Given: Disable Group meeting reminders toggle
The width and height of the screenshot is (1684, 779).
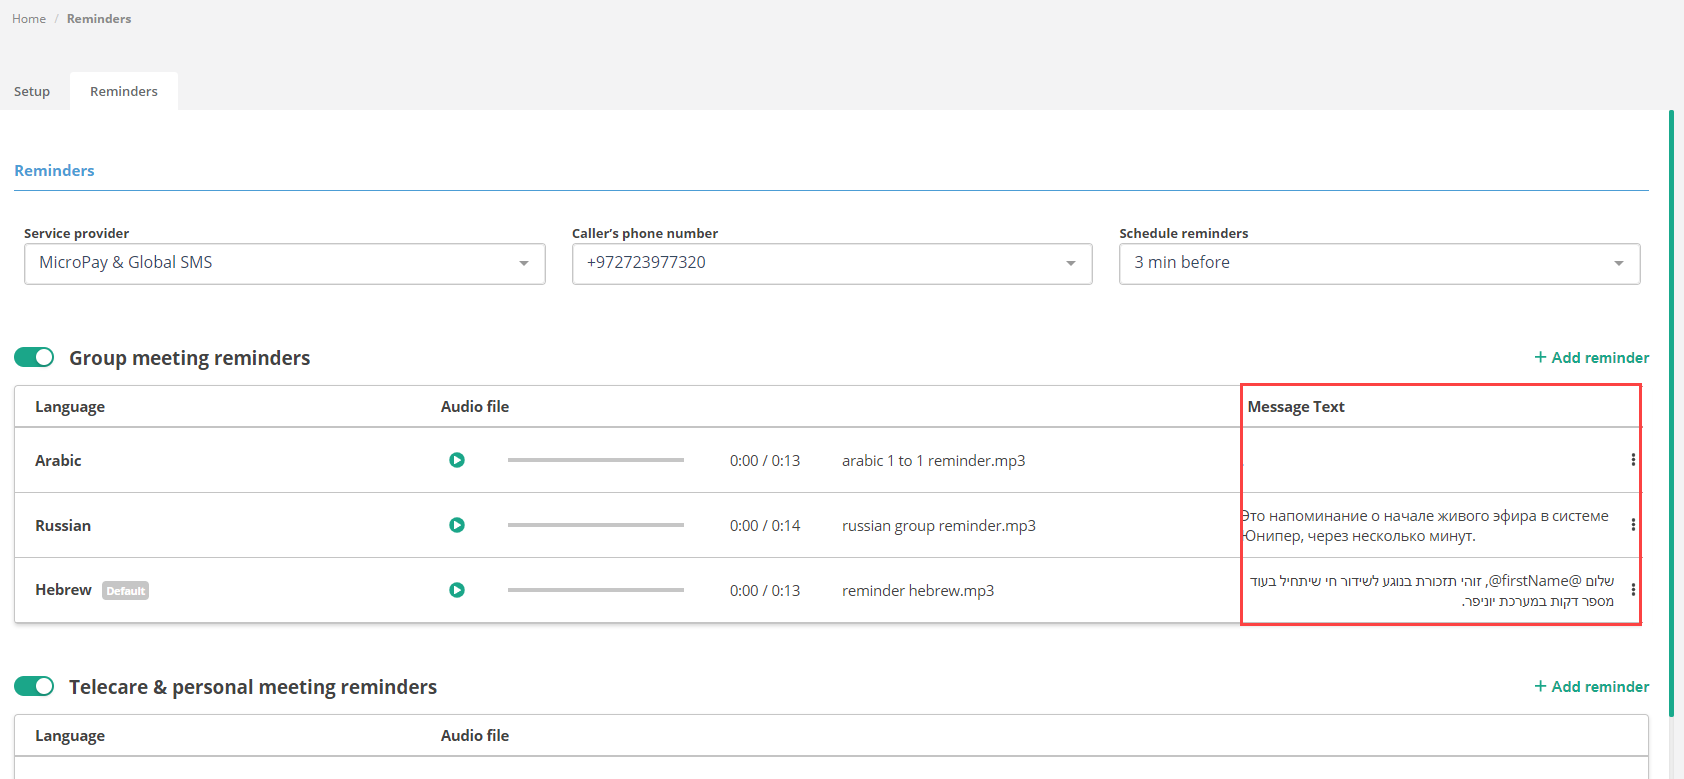Looking at the screenshot, I should (34, 357).
